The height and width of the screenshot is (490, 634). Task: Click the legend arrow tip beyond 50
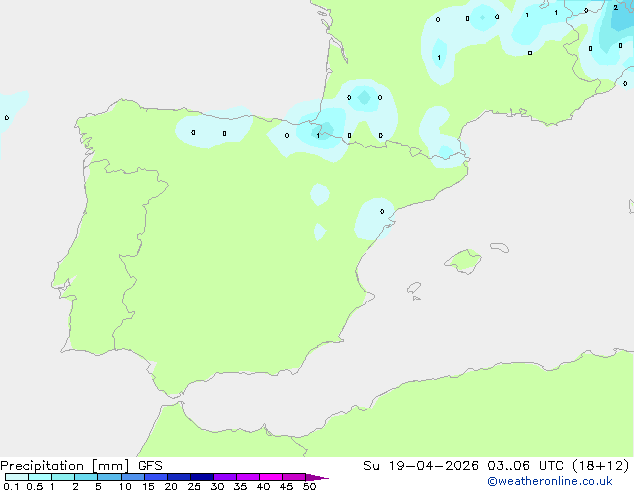(x=317, y=477)
